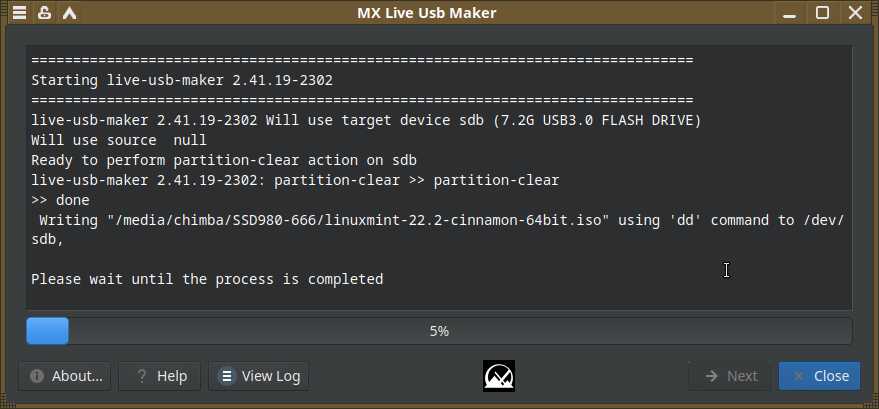
Task: Click the linuxmint ISO file path text
Action: 355,220
